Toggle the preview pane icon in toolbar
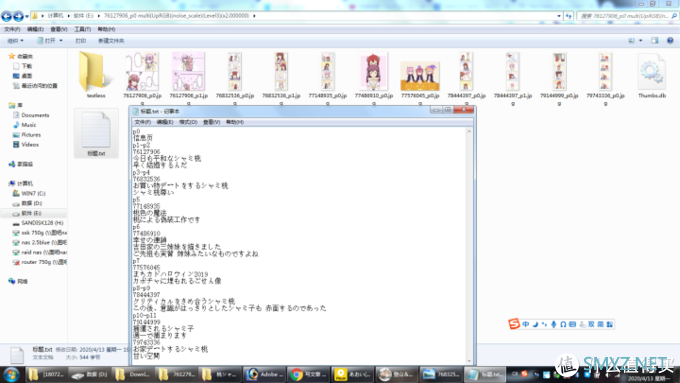 [x=655, y=40]
